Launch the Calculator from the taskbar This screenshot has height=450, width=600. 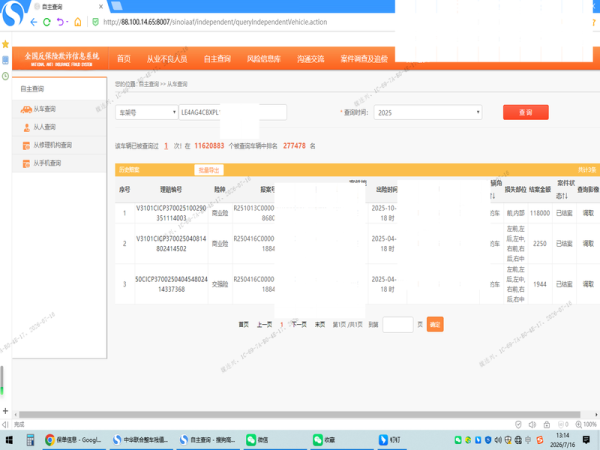30,440
